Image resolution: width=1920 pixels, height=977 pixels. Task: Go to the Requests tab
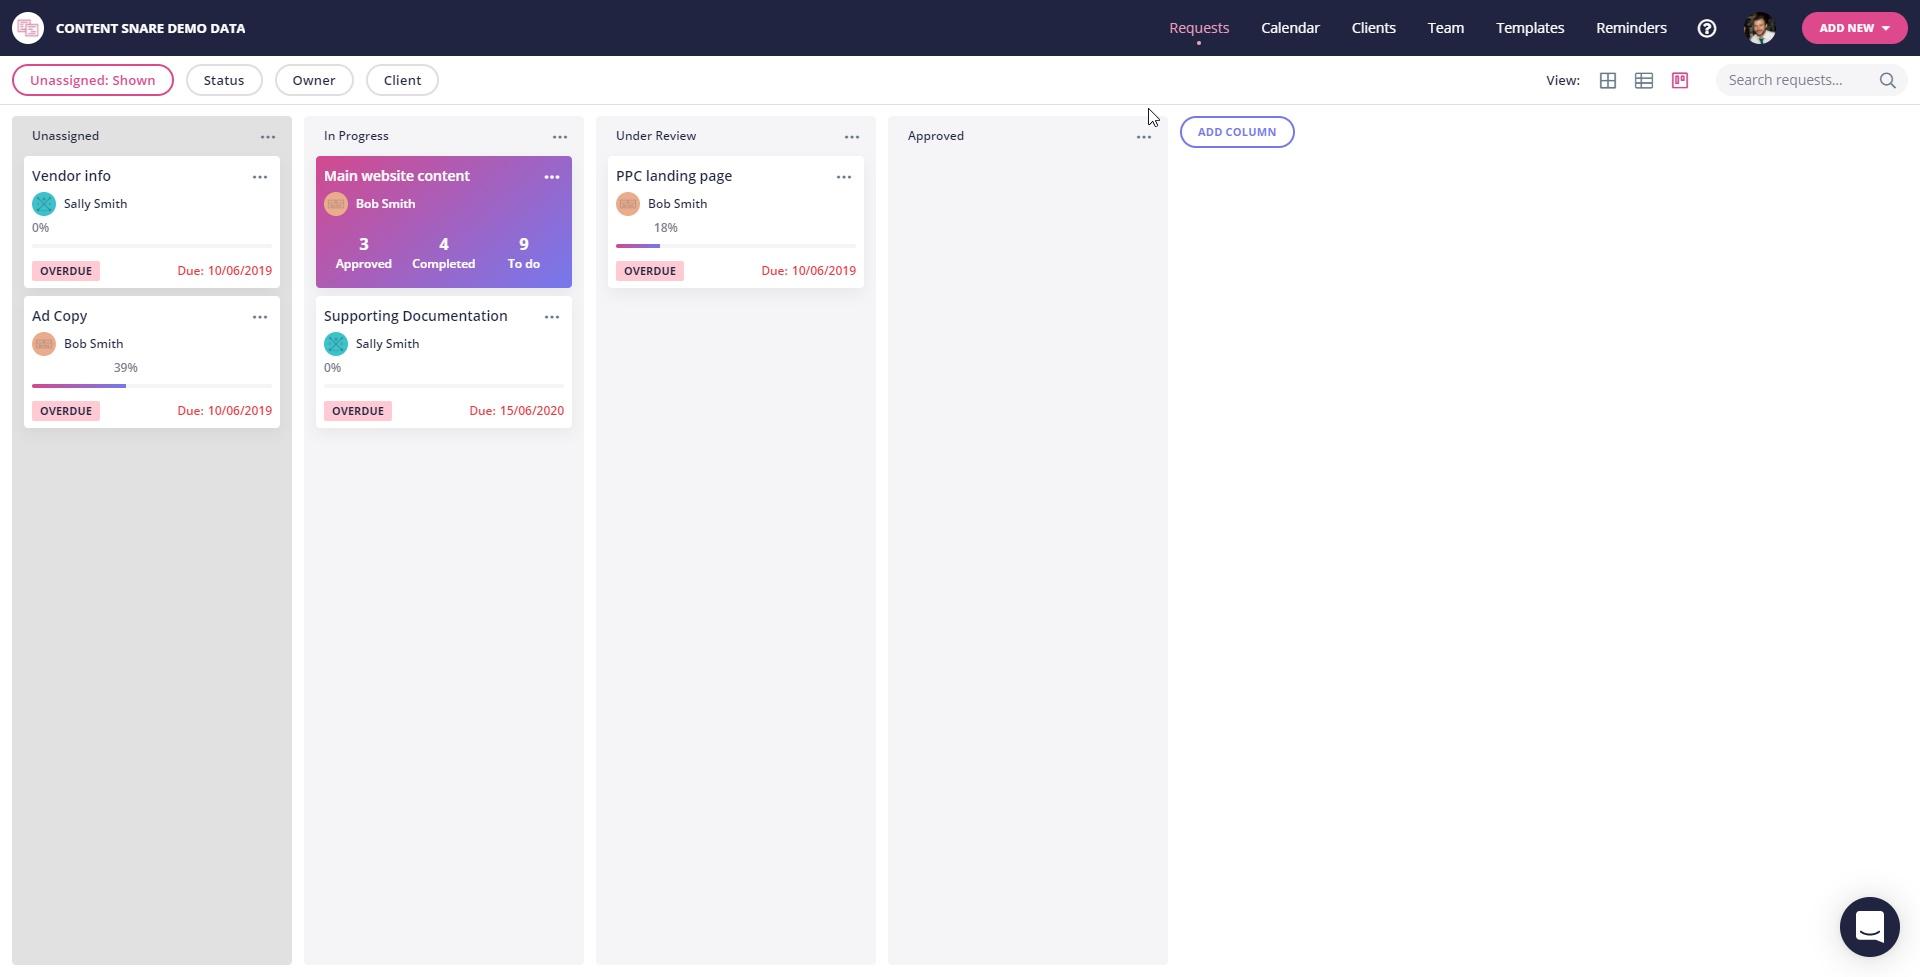tap(1199, 28)
